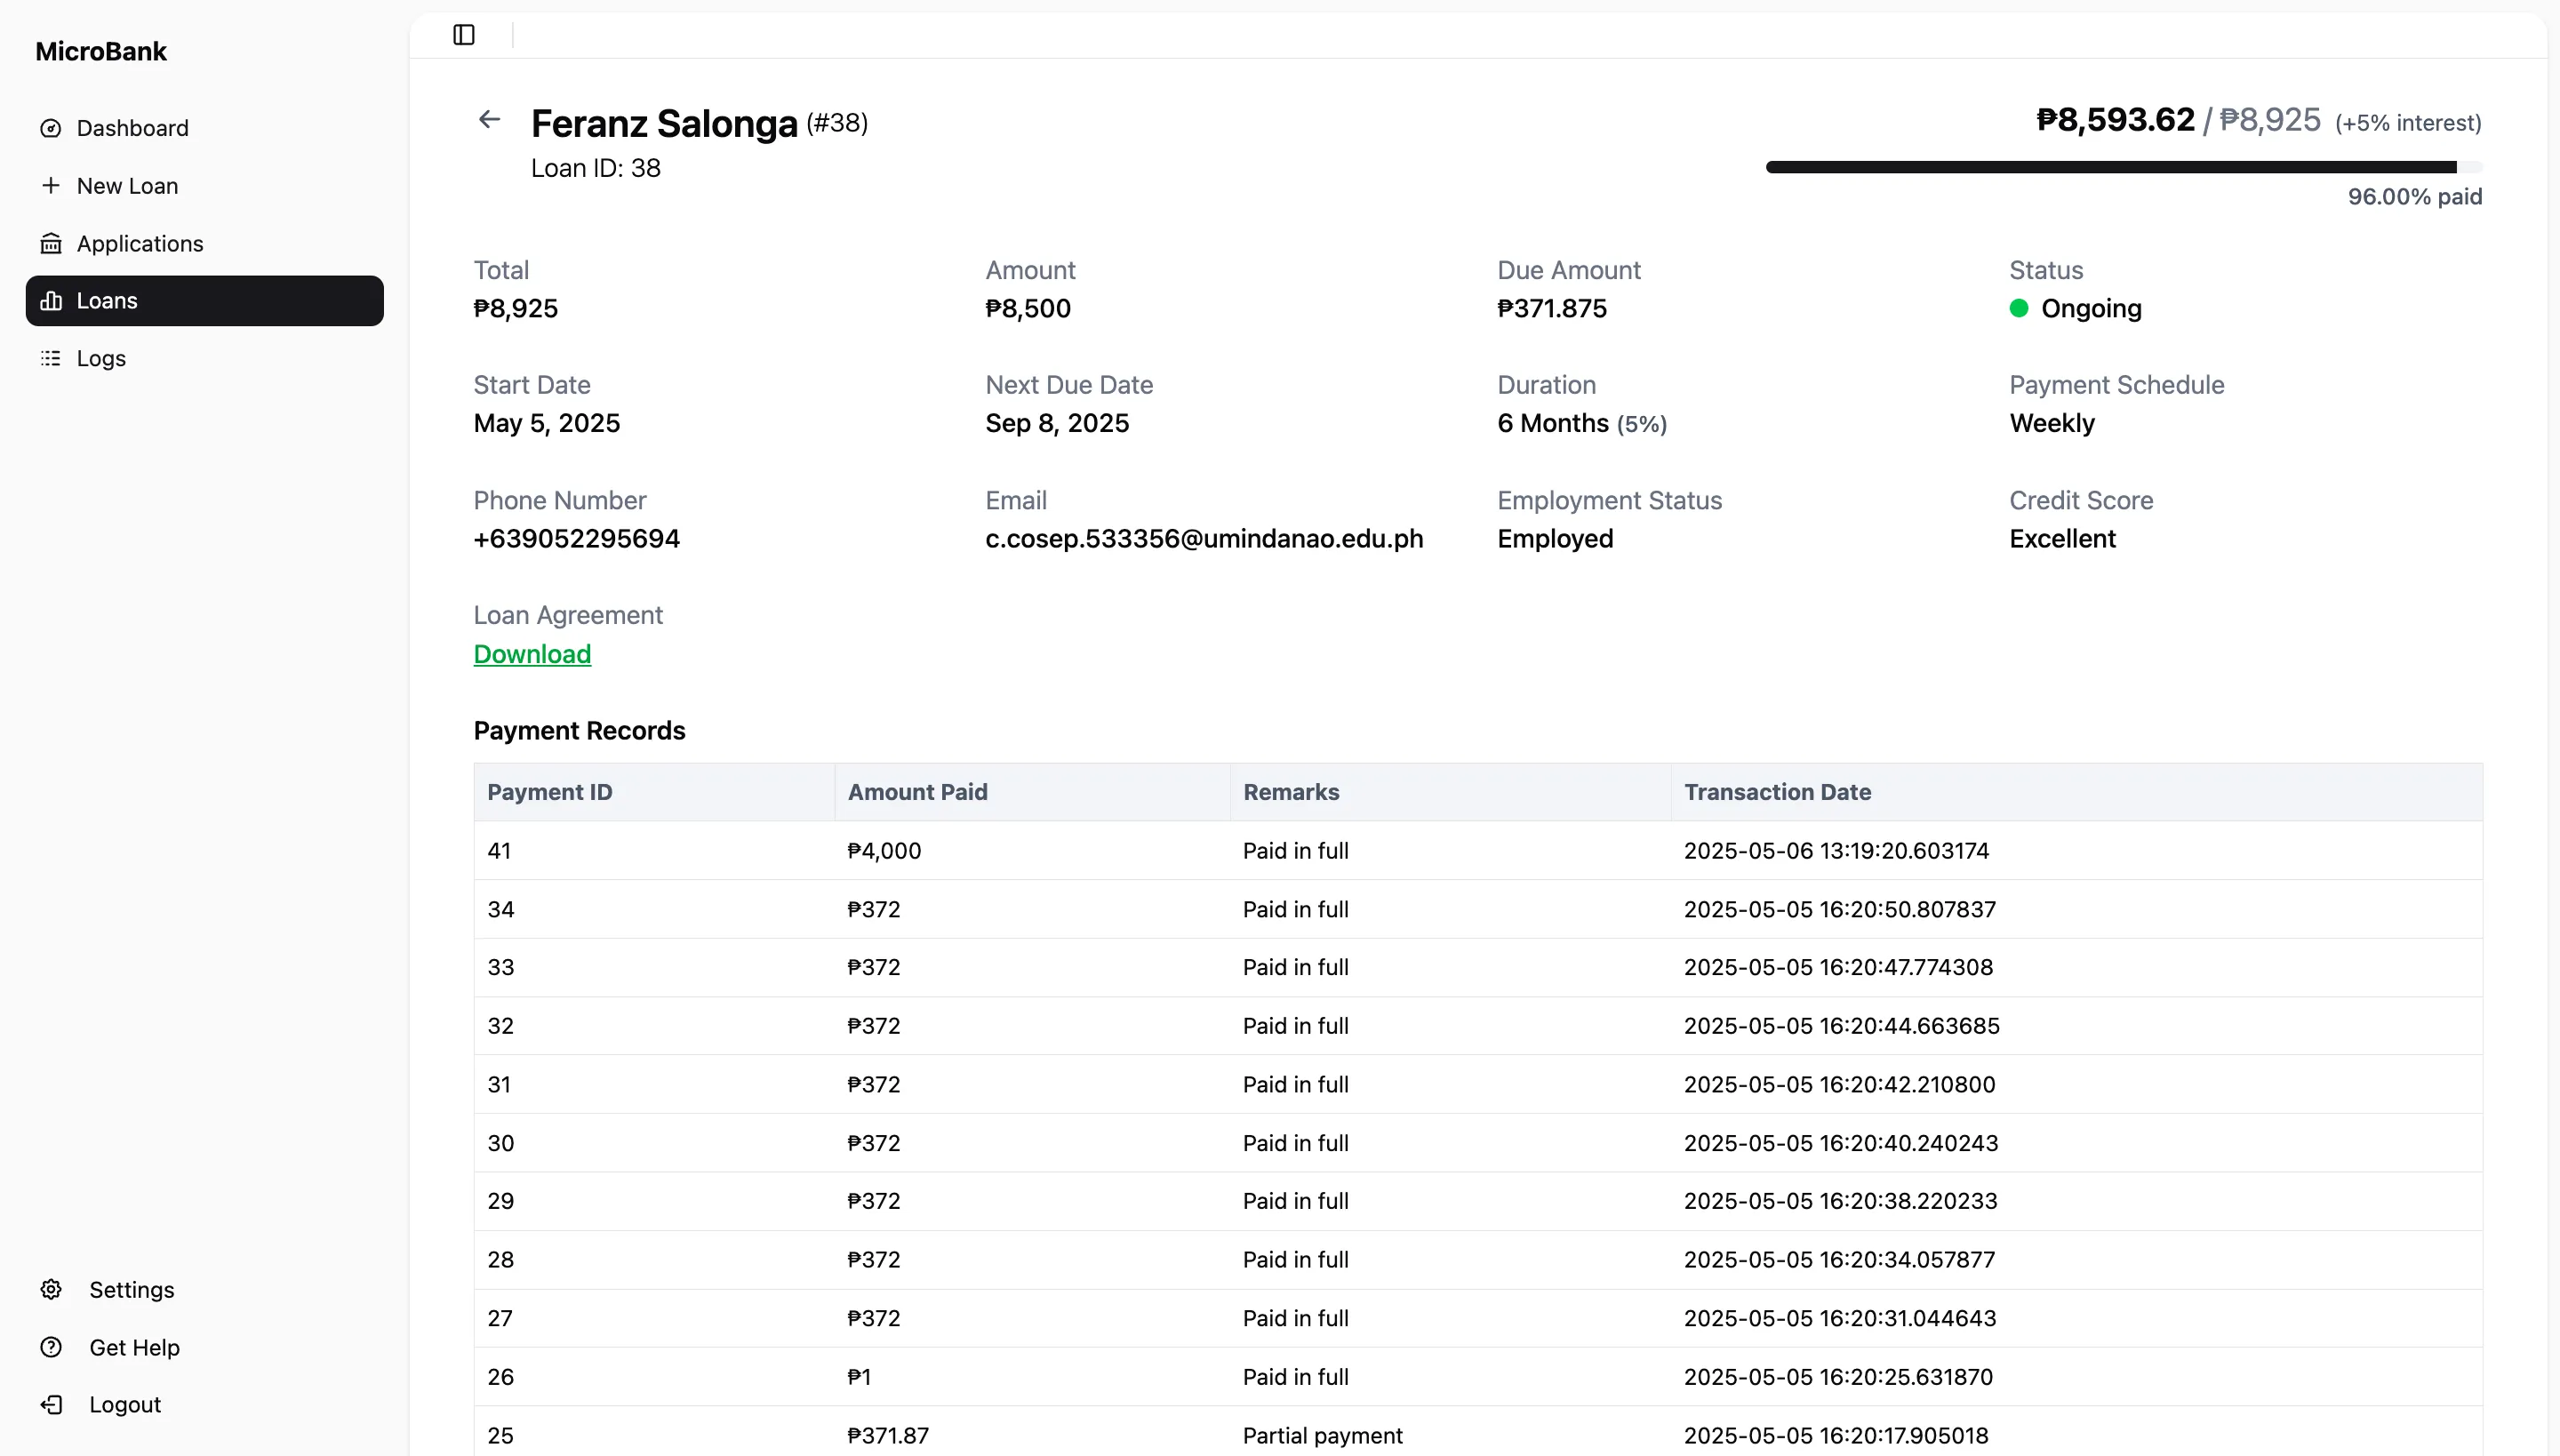
Task: Click the Loans chart icon
Action: pos(51,301)
